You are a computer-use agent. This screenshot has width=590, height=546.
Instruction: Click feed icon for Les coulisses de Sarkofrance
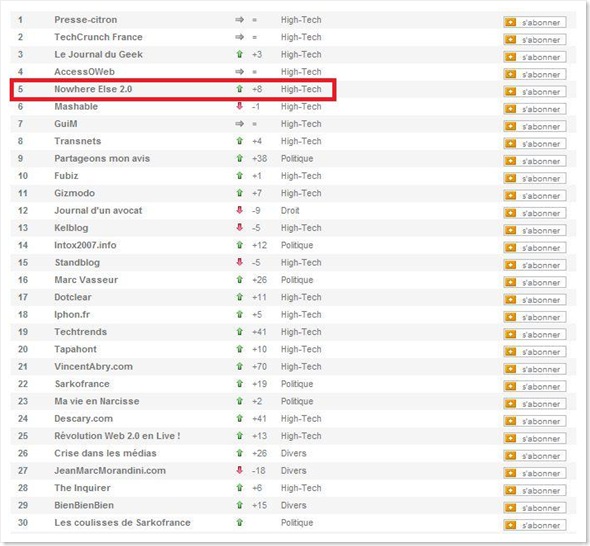click(x=511, y=525)
